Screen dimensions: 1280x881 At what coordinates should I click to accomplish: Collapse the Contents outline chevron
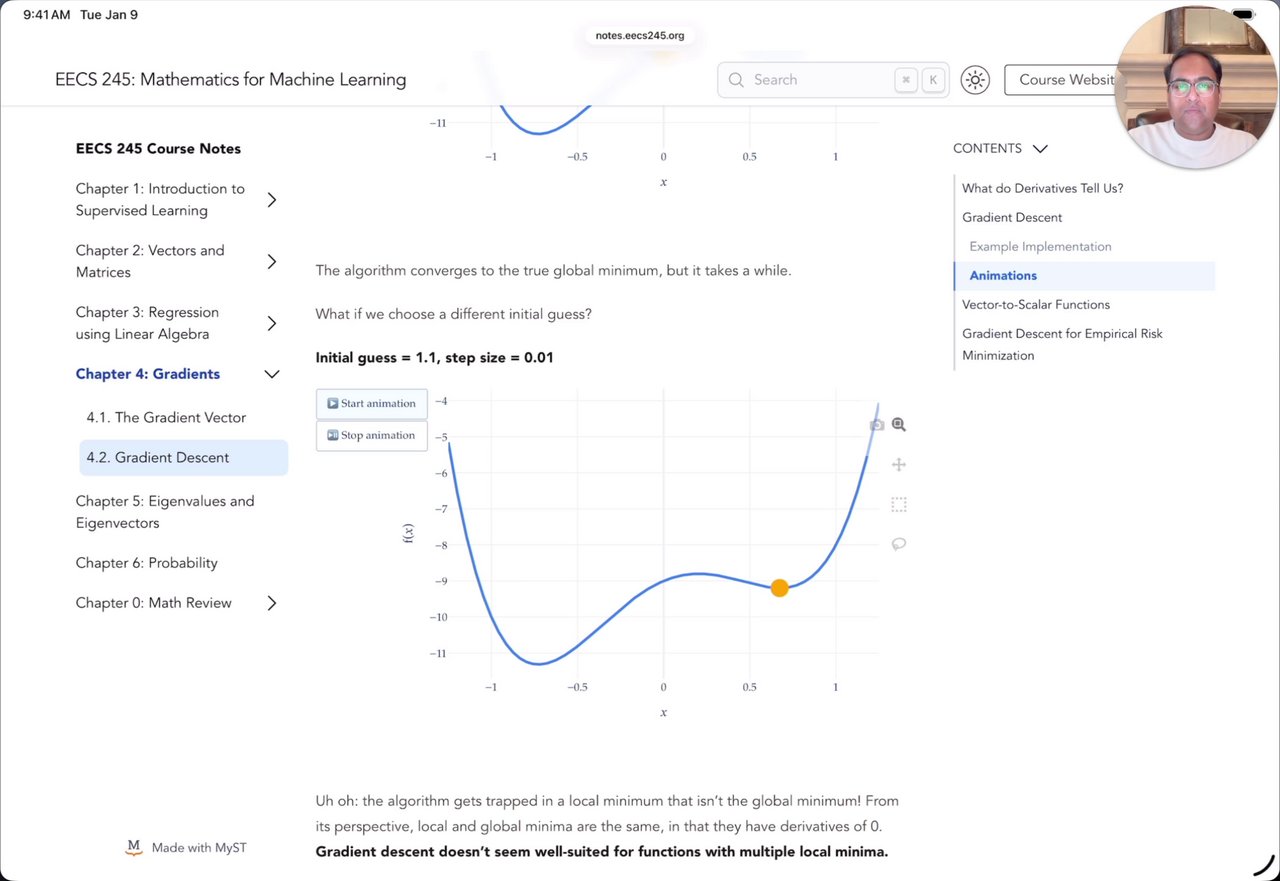pyautogui.click(x=1040, y=149)
